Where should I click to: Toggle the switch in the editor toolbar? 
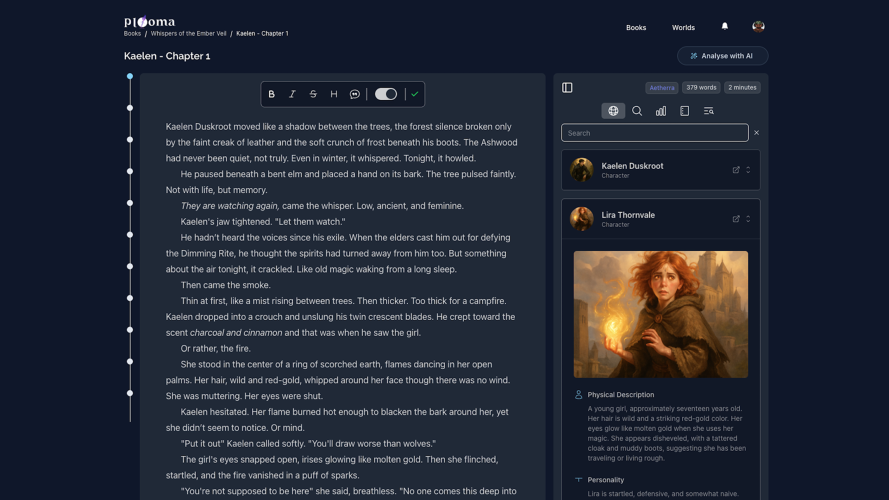tap(386, 94)
